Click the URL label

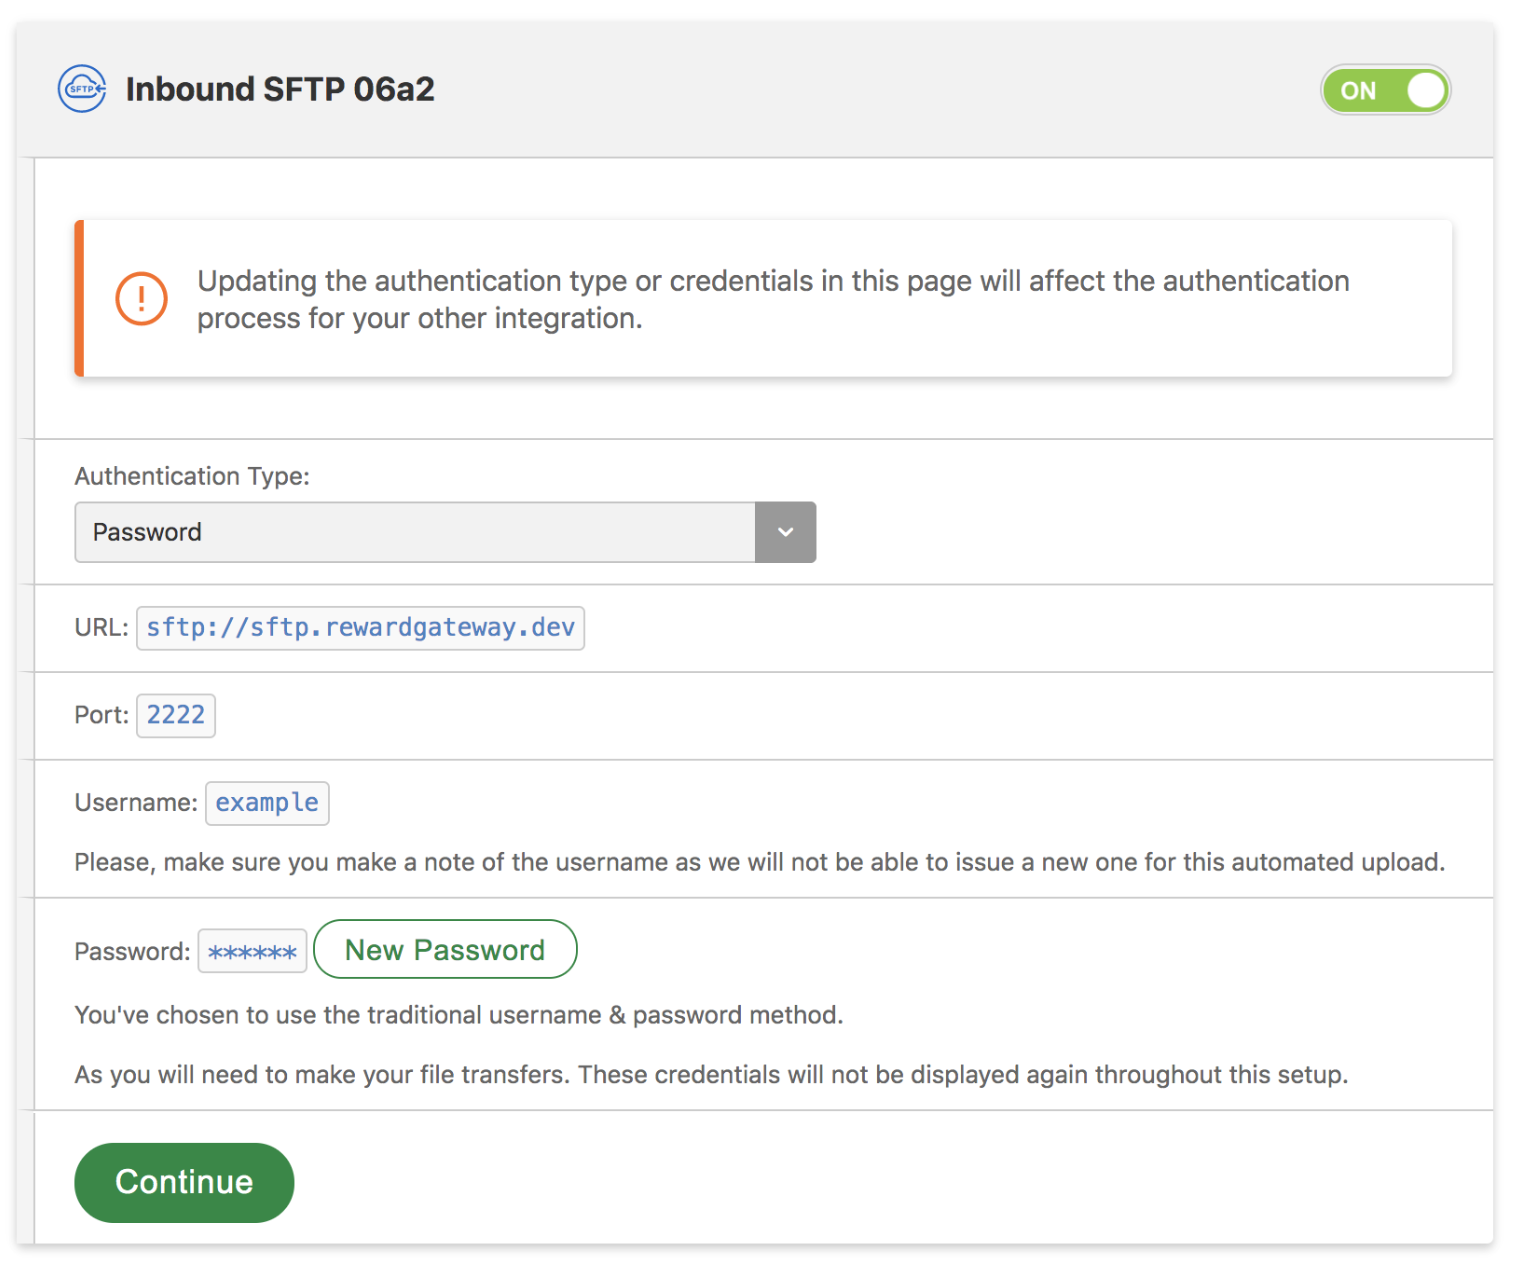click(101, 628)
